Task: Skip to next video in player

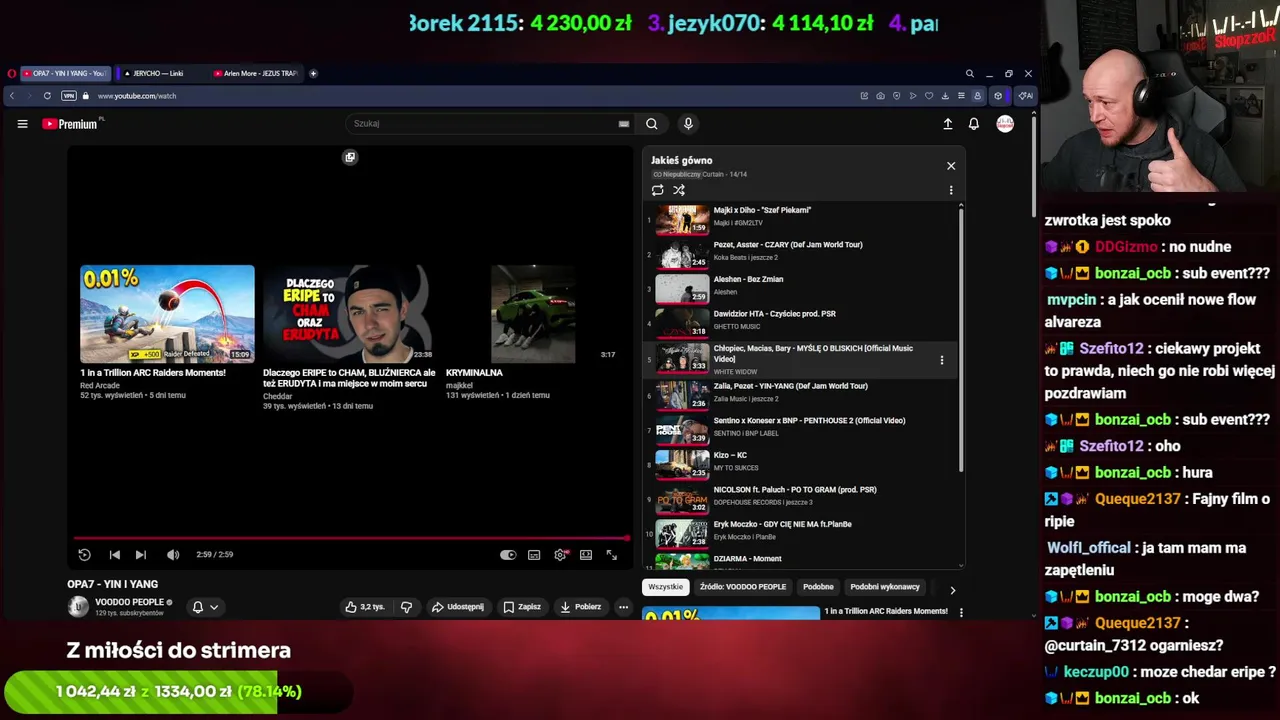Action: [x=140, y=555]
